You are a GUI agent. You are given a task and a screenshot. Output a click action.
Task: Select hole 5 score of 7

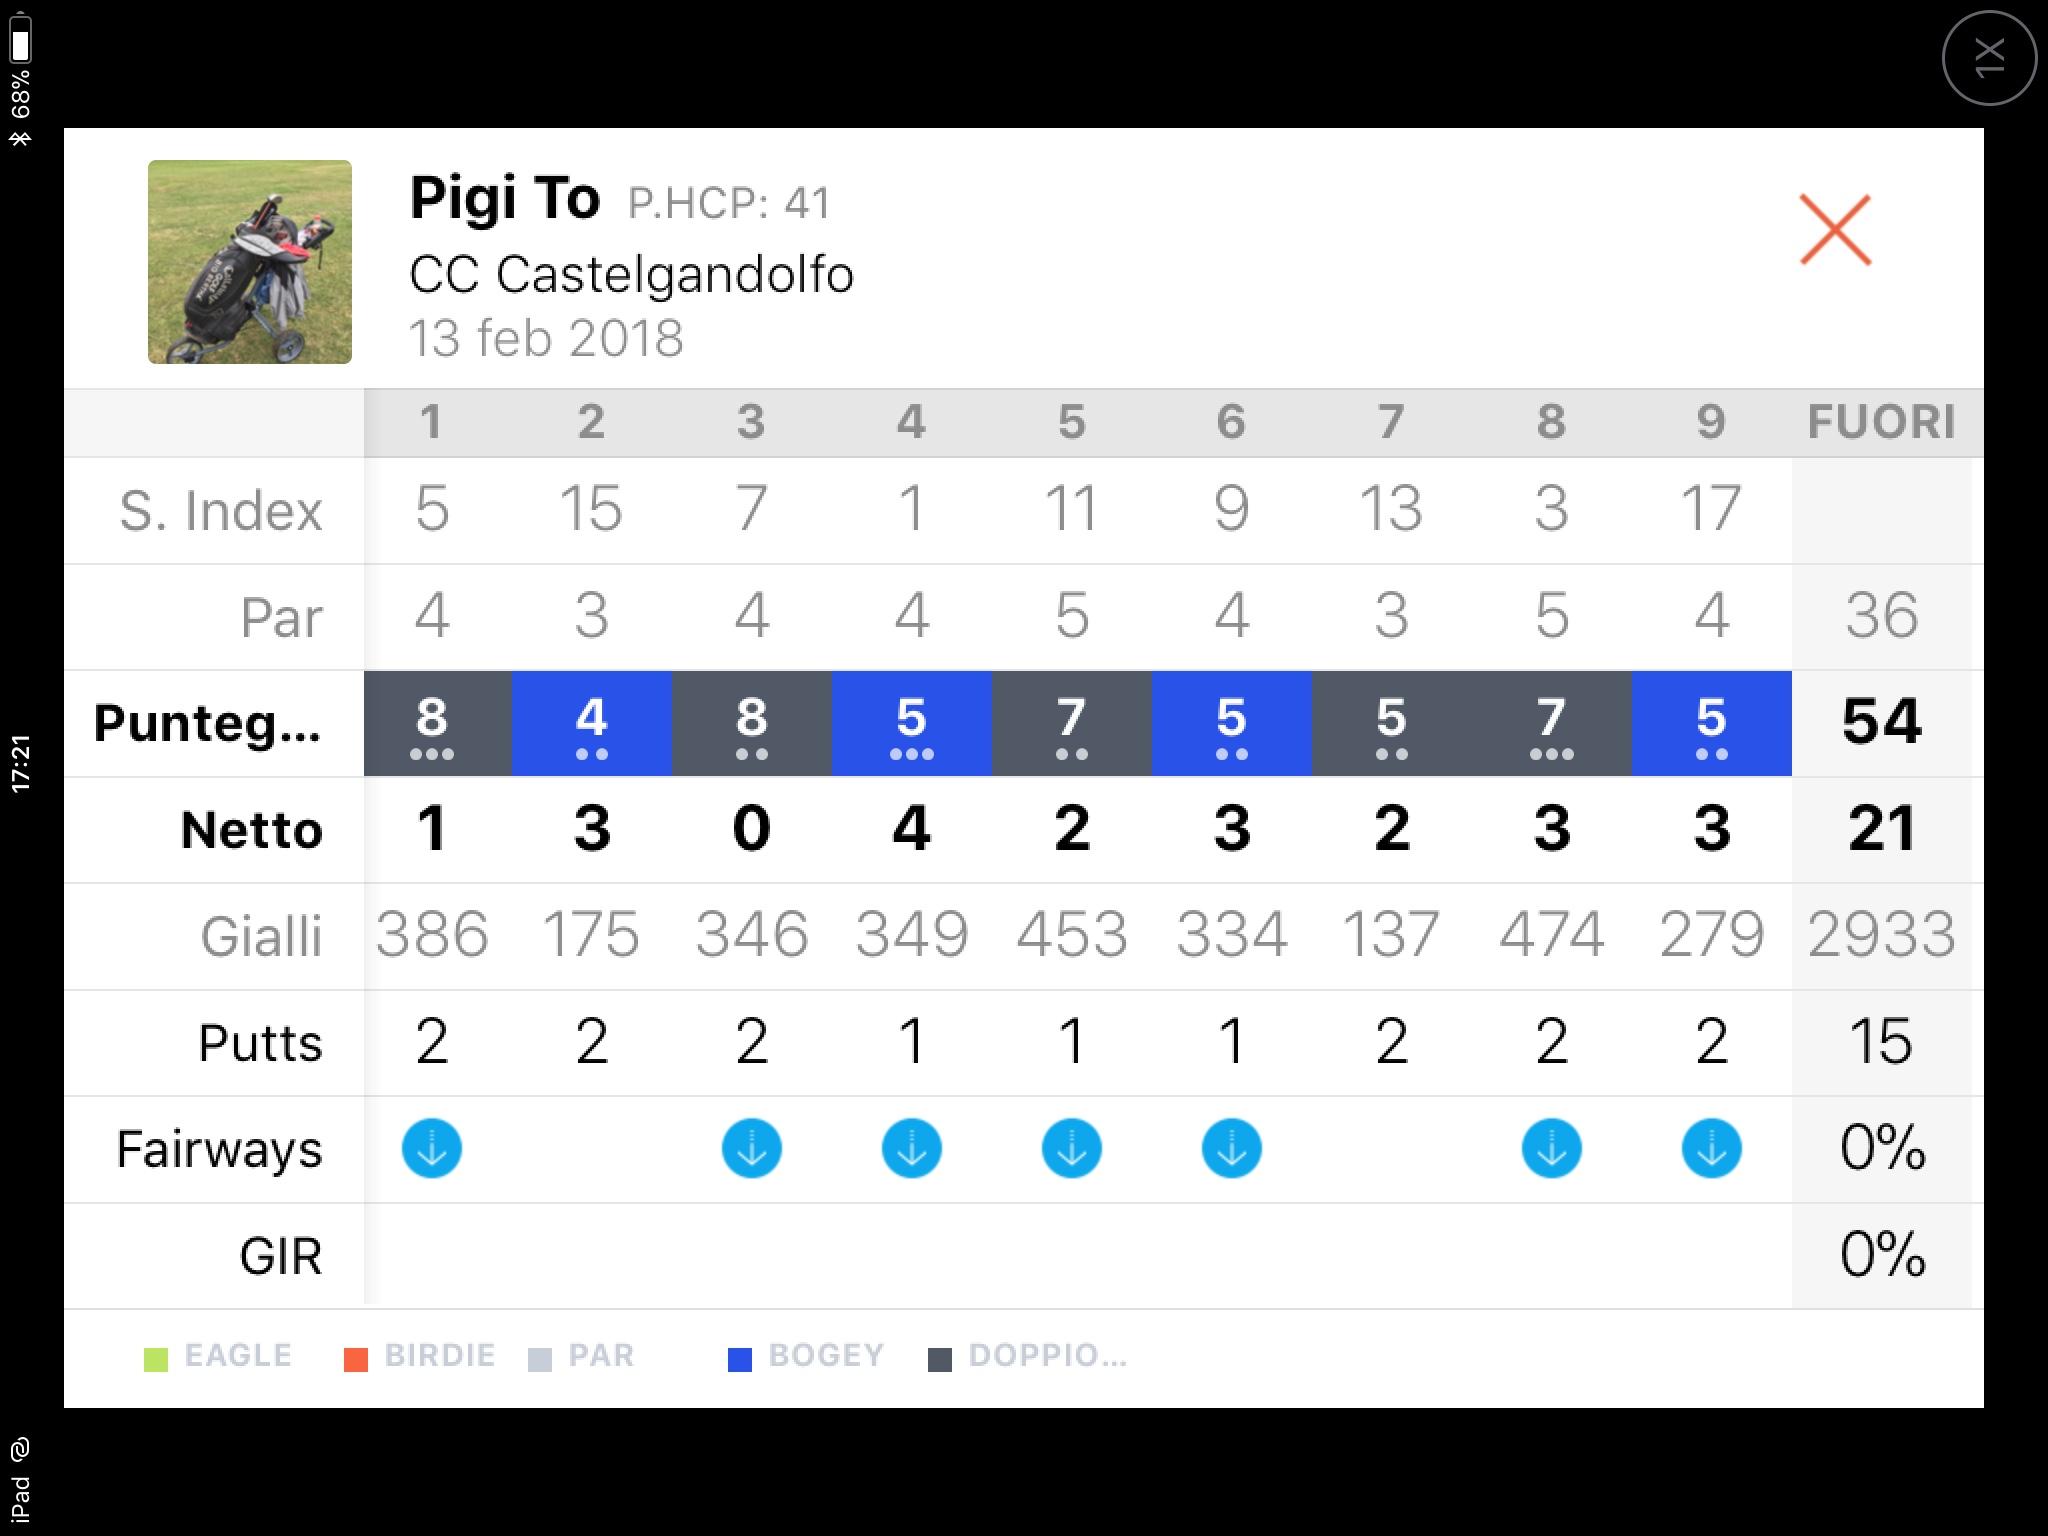coord(1071,723)
